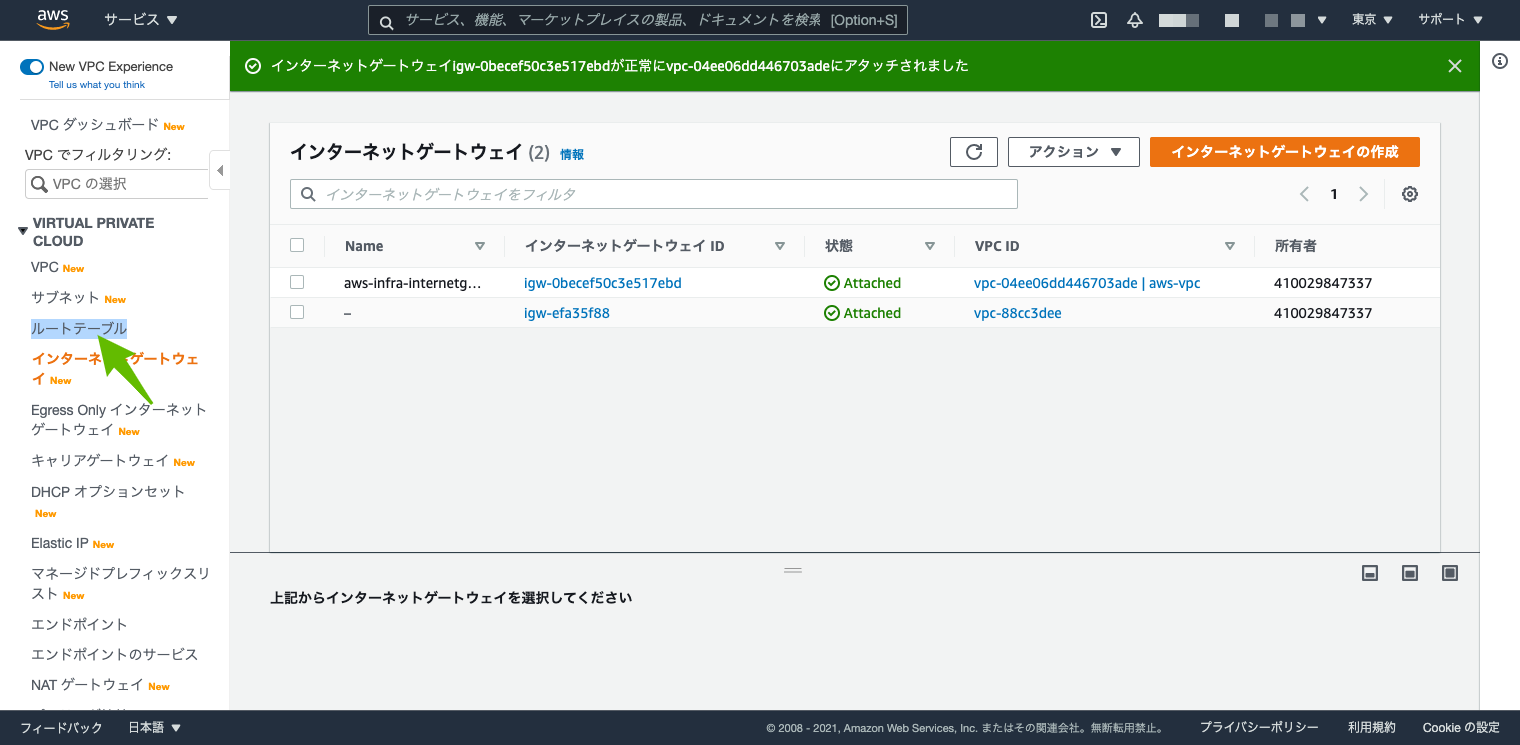Viewport: 1520px width, 745px height.
Task: Toggle the New VPC Experience switch
Action: [x=32, y=67]
